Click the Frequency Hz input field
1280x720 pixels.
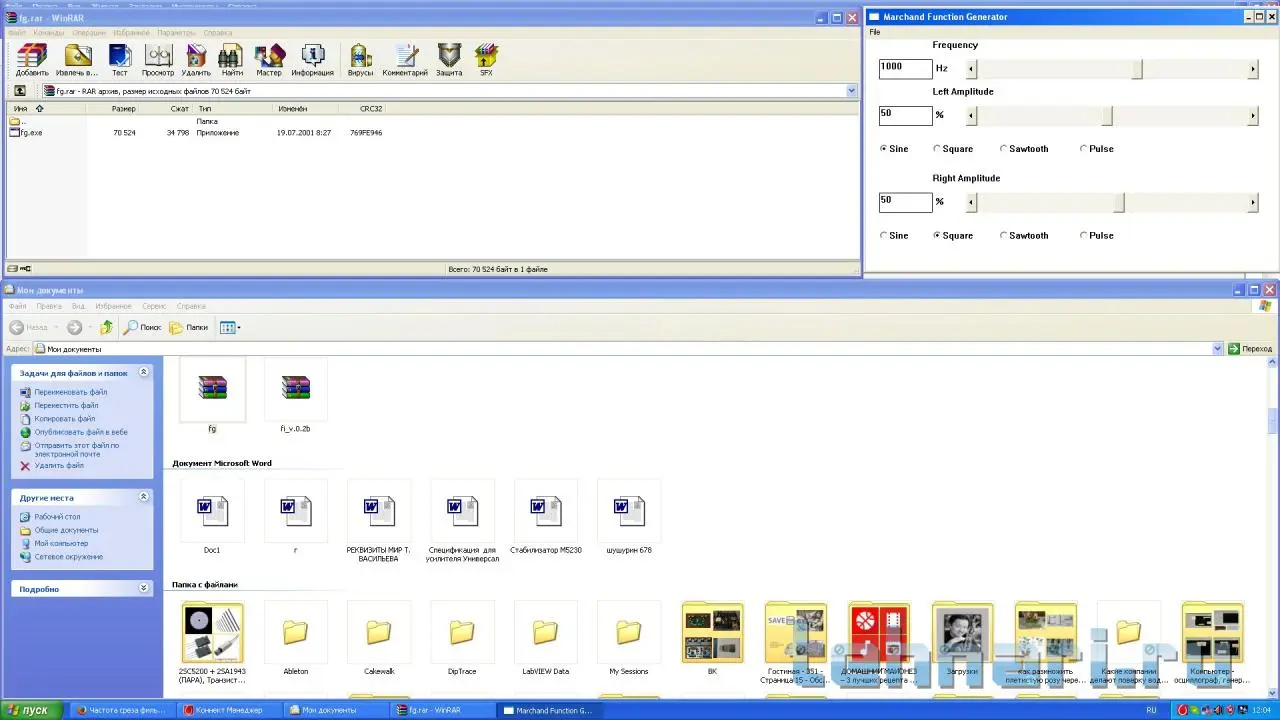[905, 68]
